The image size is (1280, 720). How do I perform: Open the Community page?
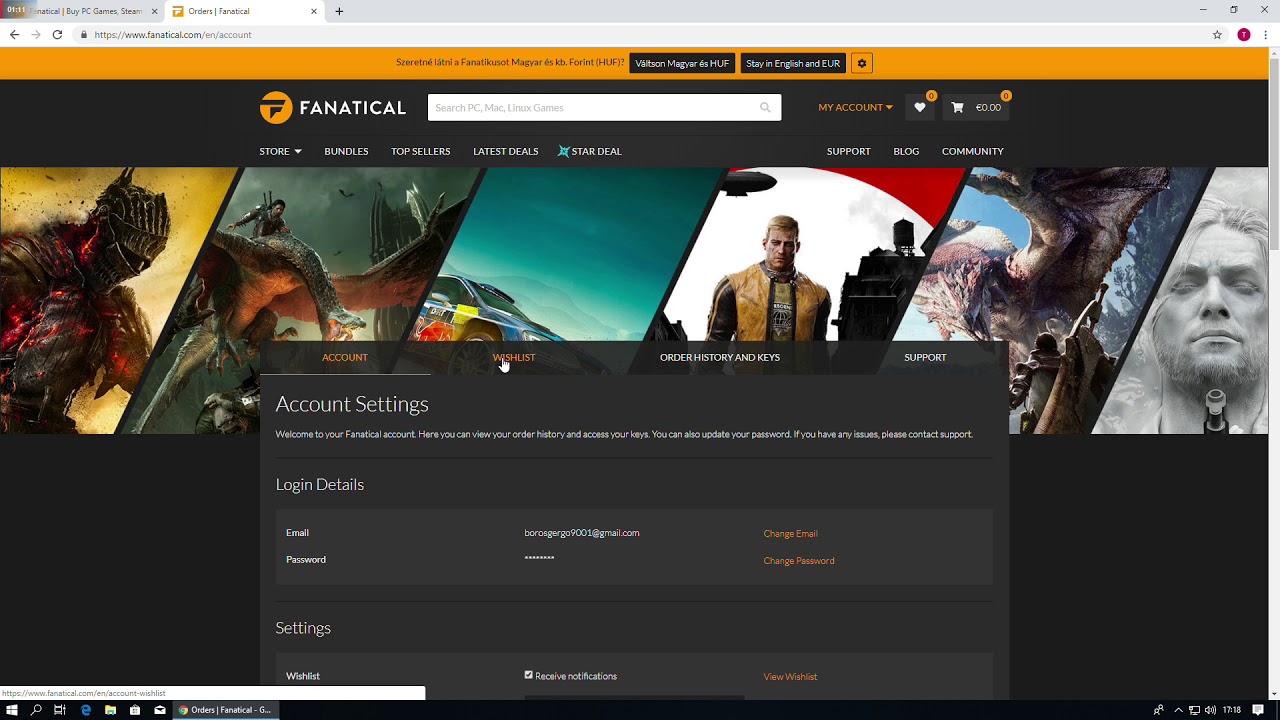(x=972, y=151)
